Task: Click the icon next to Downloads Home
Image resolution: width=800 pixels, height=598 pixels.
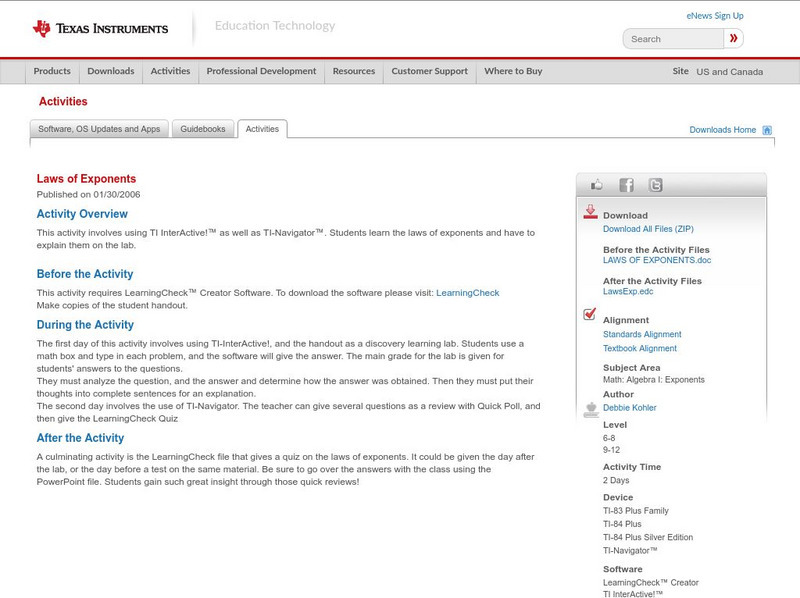Action: click(x=766, y=129)
